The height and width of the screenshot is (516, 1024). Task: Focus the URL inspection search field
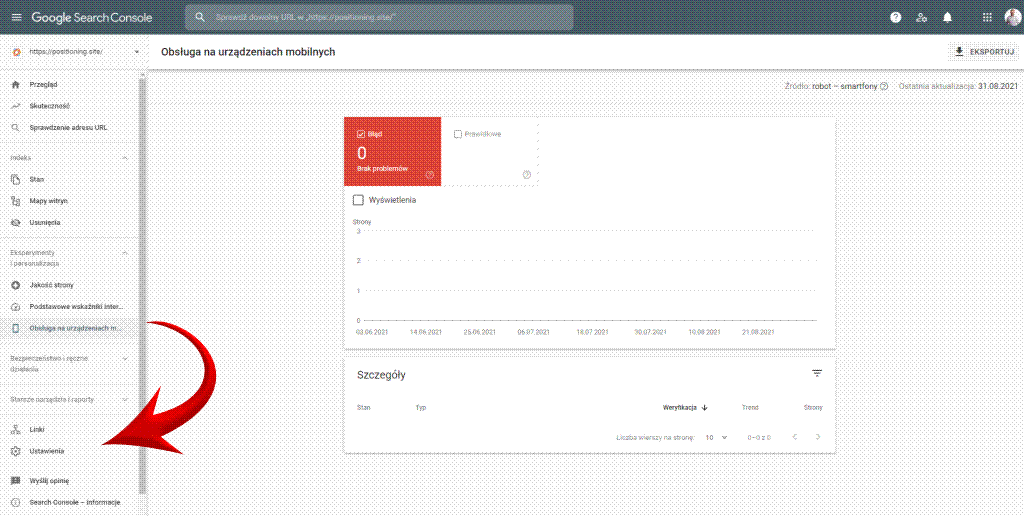tap(379, 18)
